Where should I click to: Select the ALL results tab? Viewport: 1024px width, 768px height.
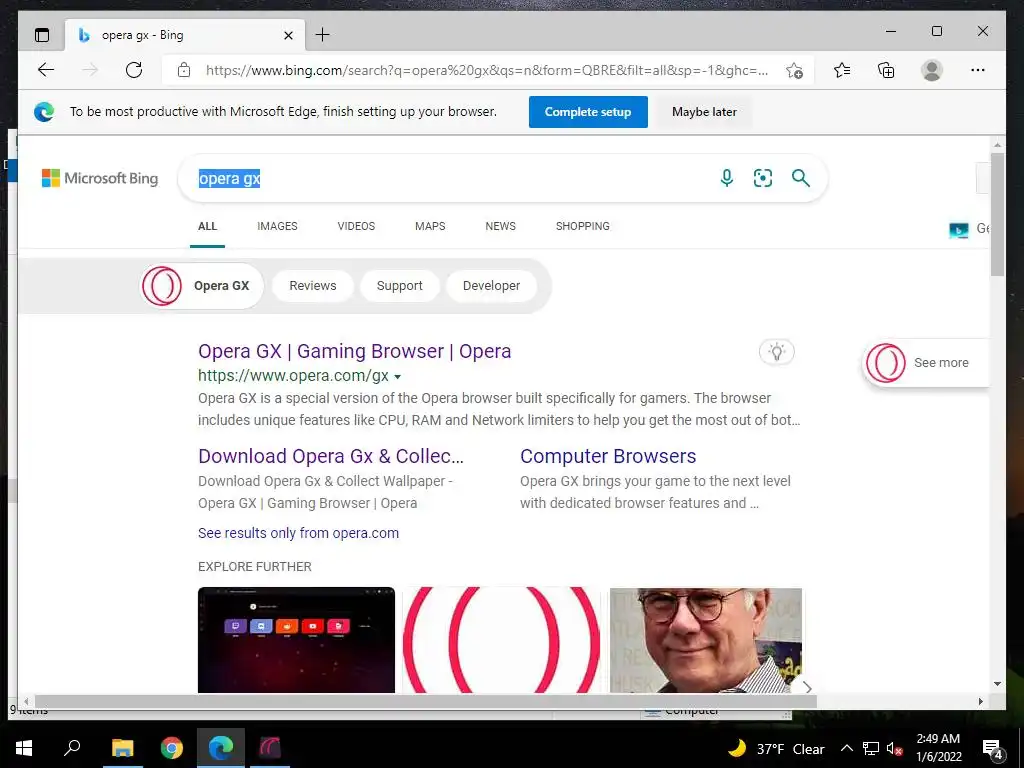[x=207, y=226]
